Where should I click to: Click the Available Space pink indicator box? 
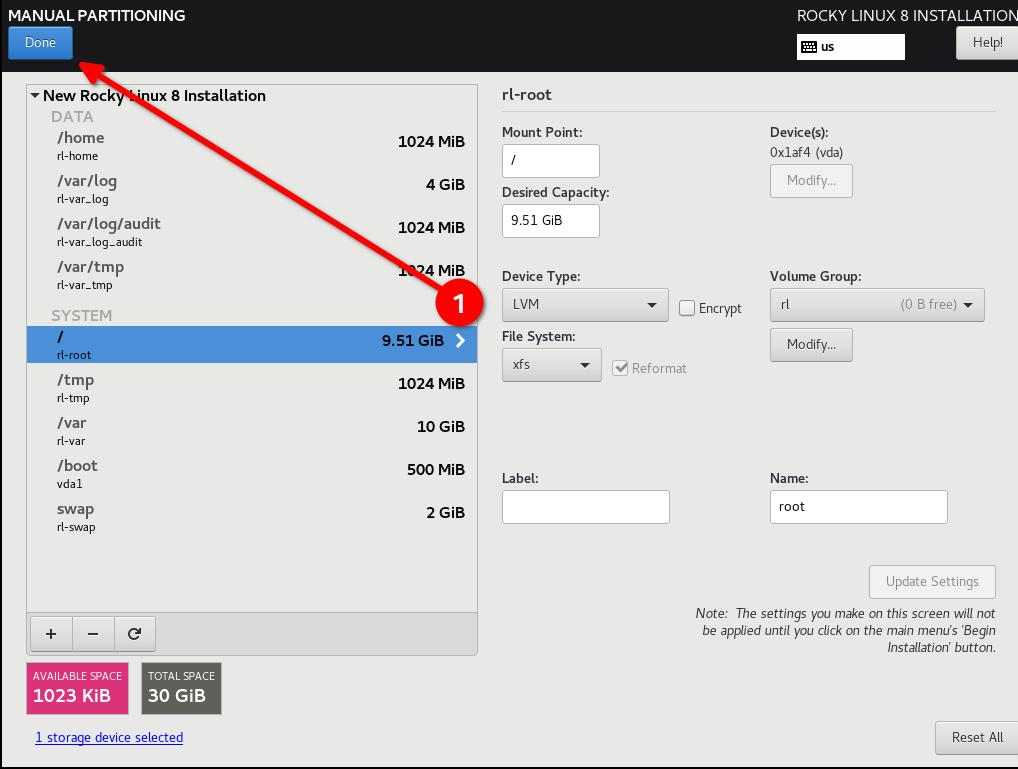pyautogui.click(x=77, y=688)
